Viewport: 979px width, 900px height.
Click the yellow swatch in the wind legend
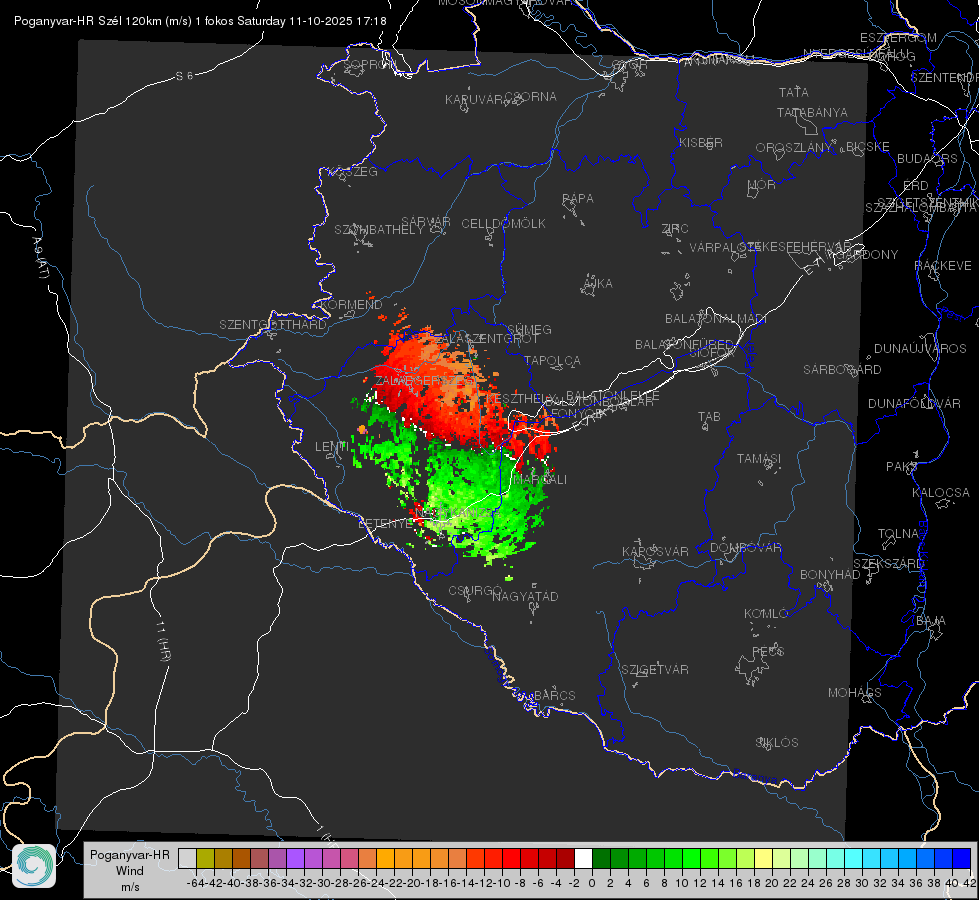pos(763,858)
